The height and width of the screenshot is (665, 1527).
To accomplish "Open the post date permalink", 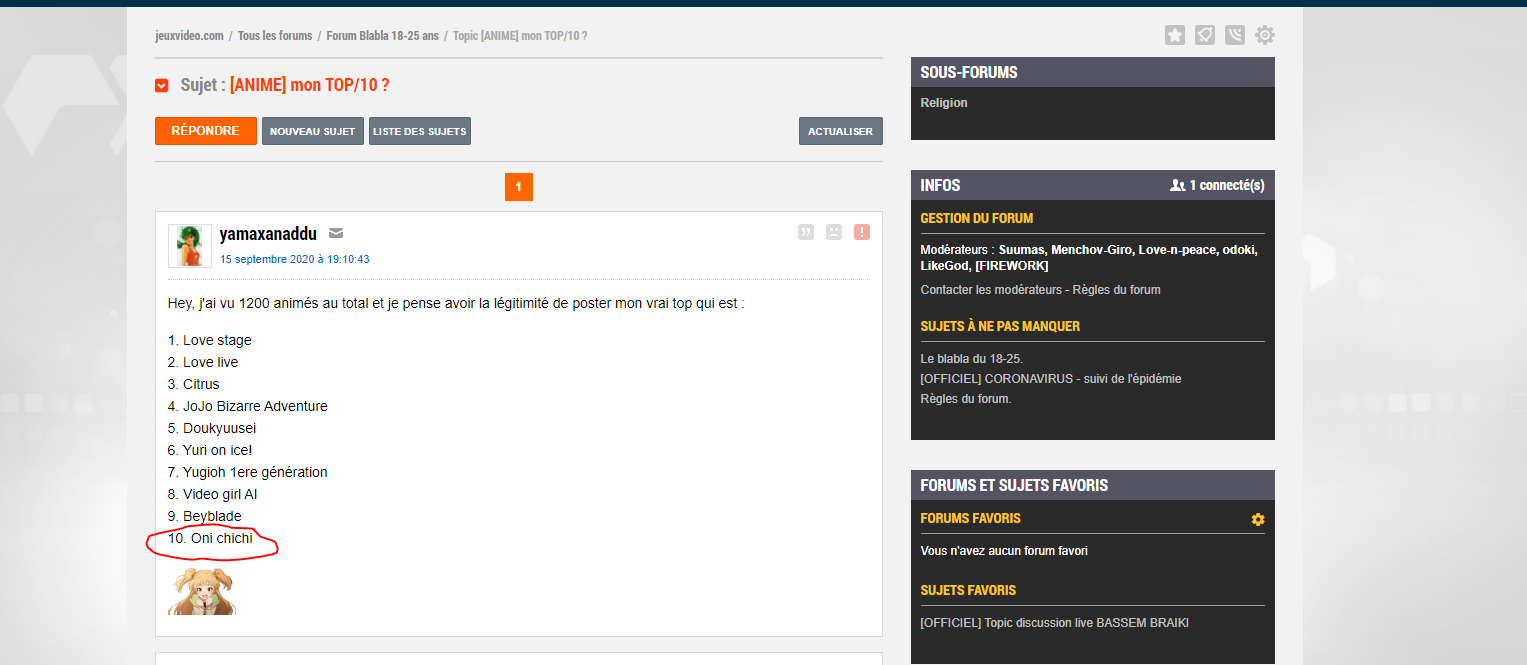I will [295, 259].
